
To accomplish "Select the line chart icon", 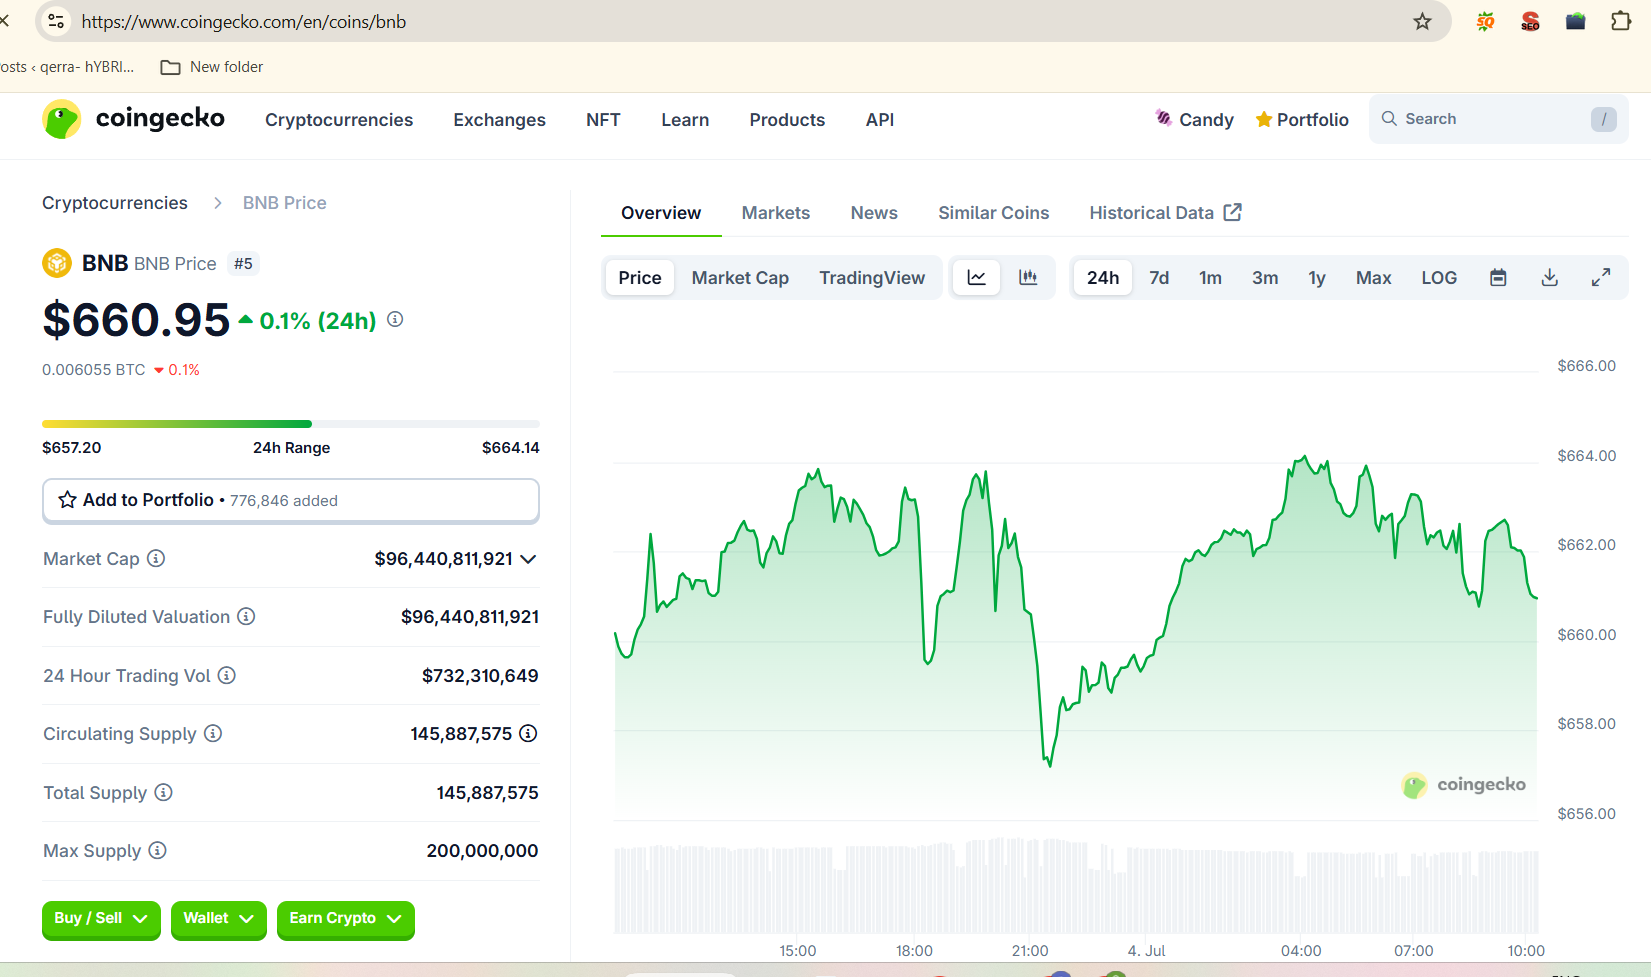I will [976, 277].
